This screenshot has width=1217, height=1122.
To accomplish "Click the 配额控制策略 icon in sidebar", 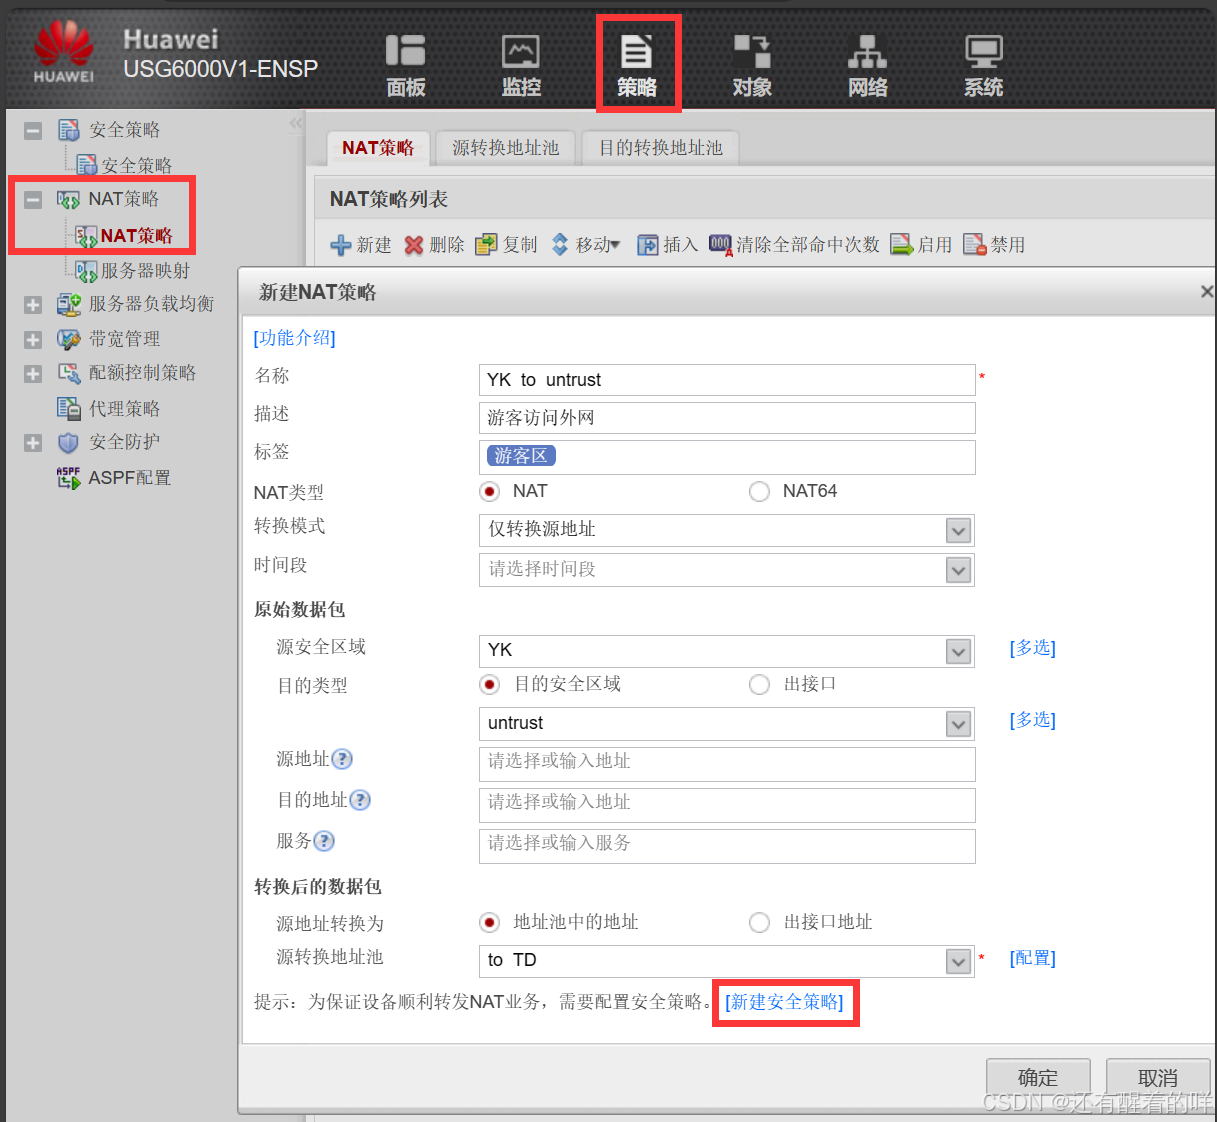I will [x=69, y=373].
